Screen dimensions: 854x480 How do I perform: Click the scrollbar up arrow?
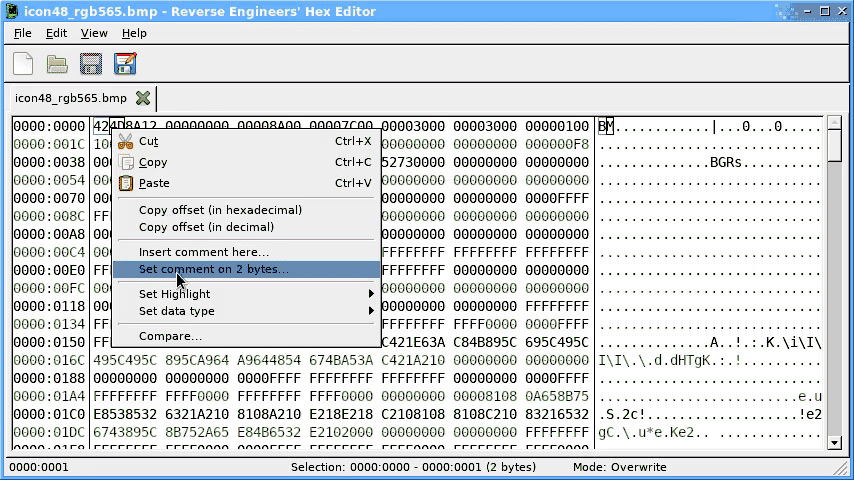(x=834, y=123)
